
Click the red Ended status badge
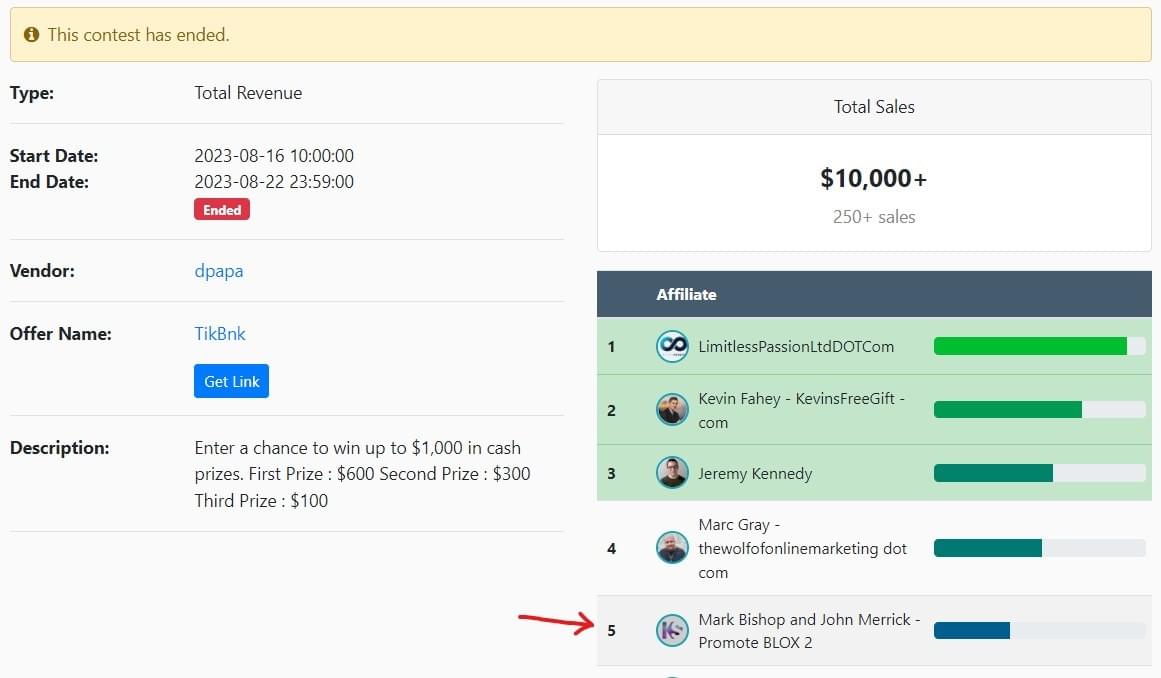tap(221, 210)
